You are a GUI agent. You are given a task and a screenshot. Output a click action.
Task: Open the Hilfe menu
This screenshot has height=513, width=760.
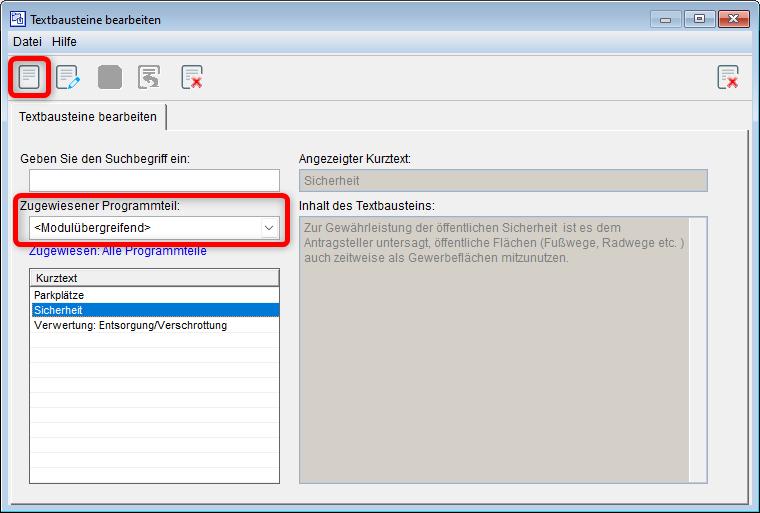[64, 42]
